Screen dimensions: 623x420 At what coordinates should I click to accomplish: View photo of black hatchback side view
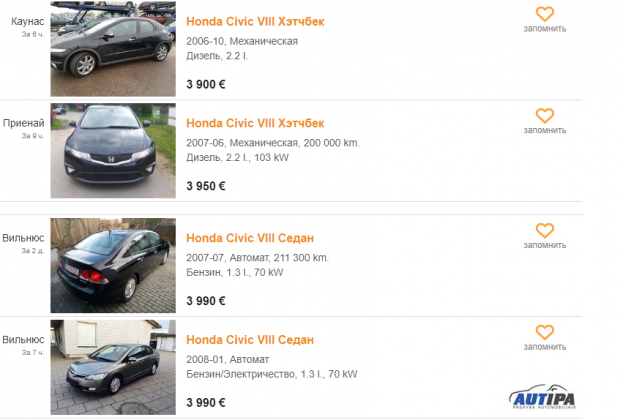[113, 49]
